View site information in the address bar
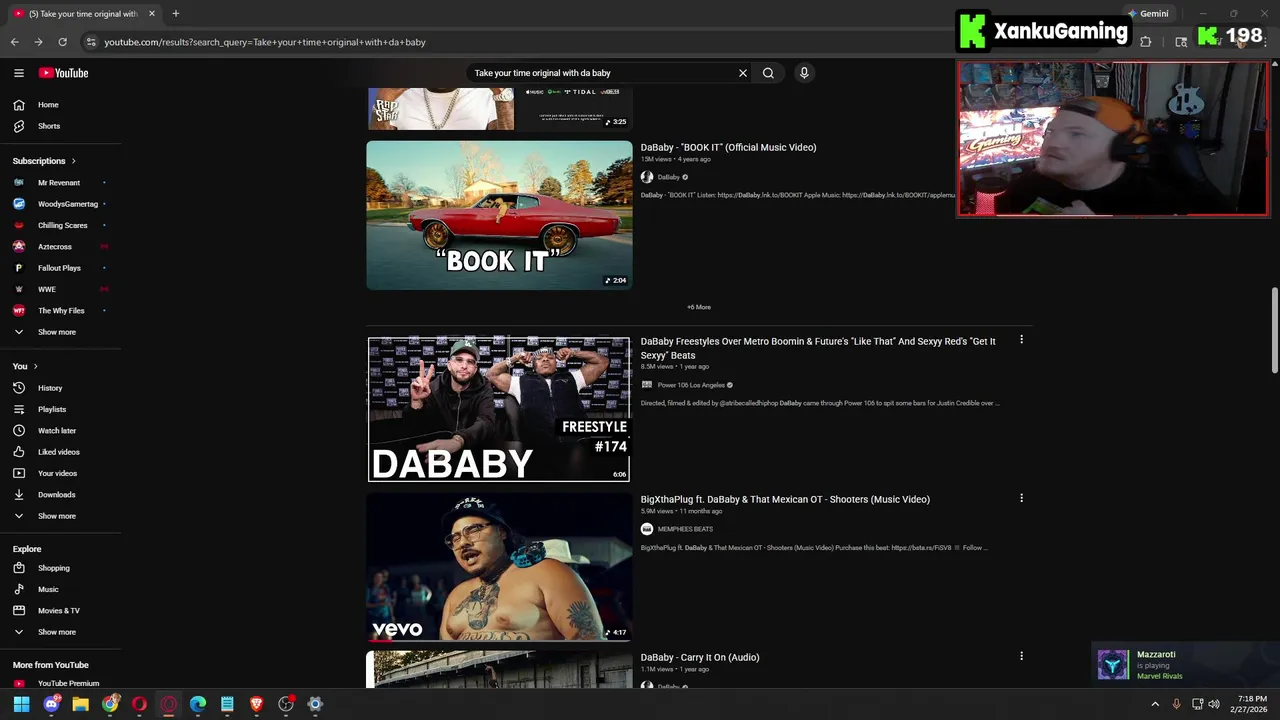1280x720 pixels. pyautogui.click(x=91, y=42)
